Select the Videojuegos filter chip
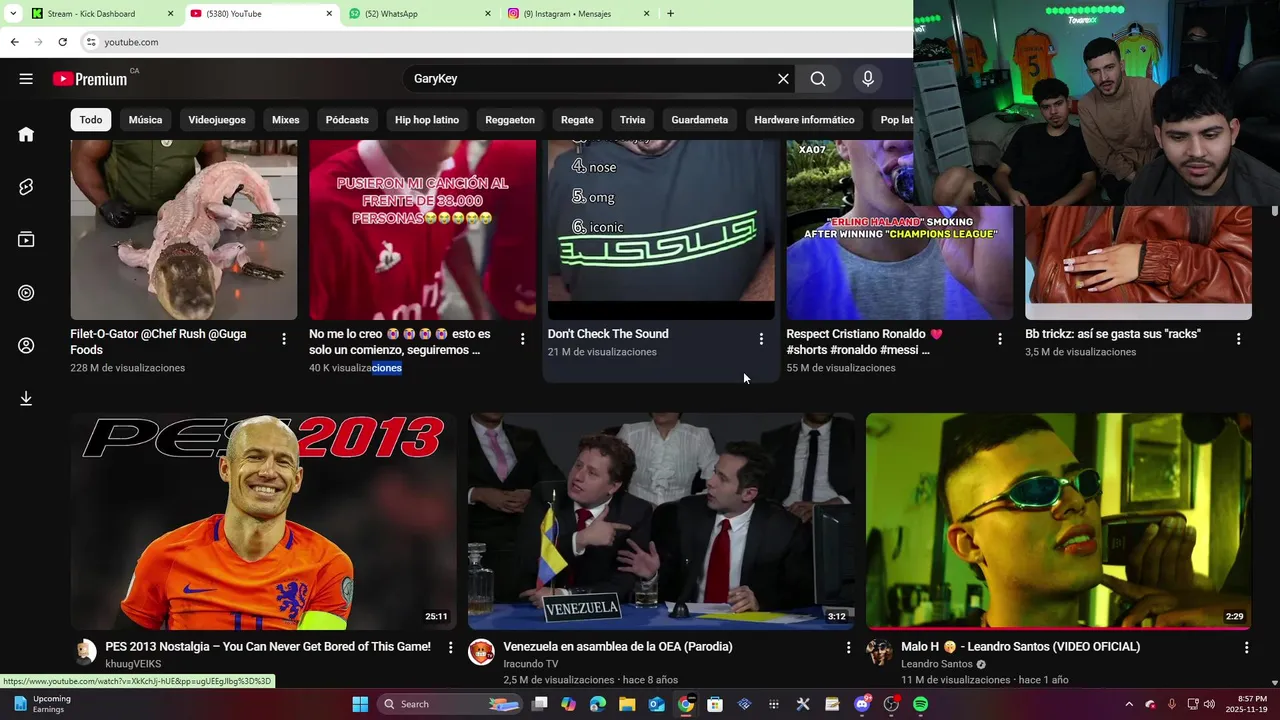Image resolution: width=1280 pixels, height=720 pixels. click(x=217, y=120)
